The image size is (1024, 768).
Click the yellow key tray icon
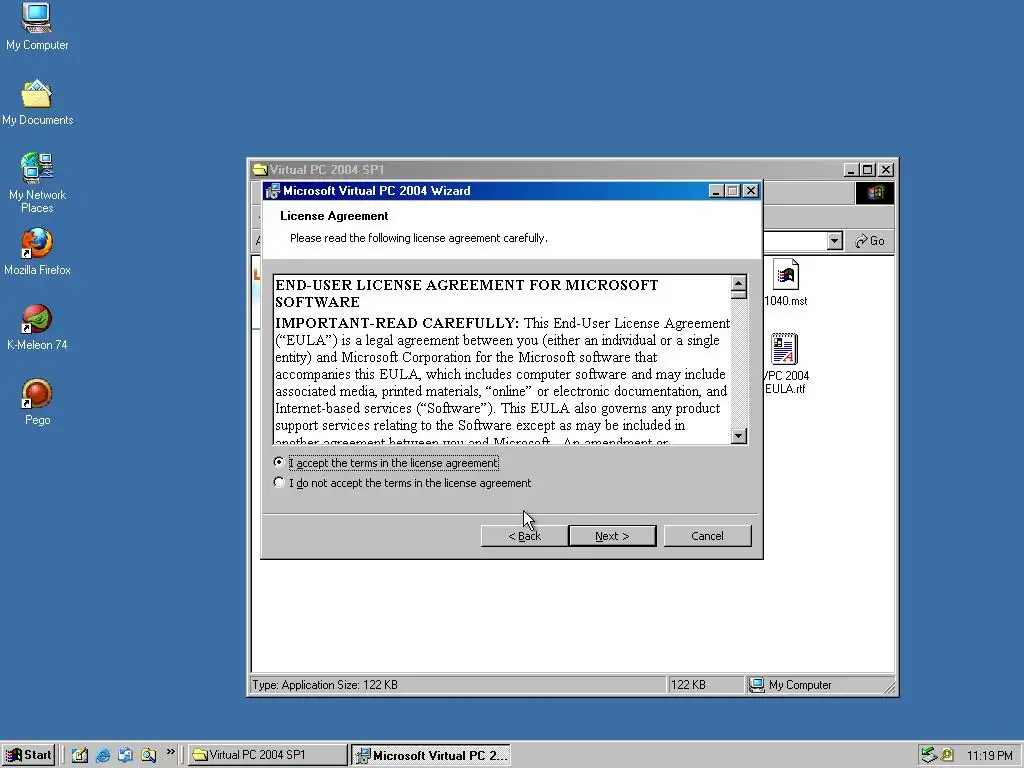point(947,756)
